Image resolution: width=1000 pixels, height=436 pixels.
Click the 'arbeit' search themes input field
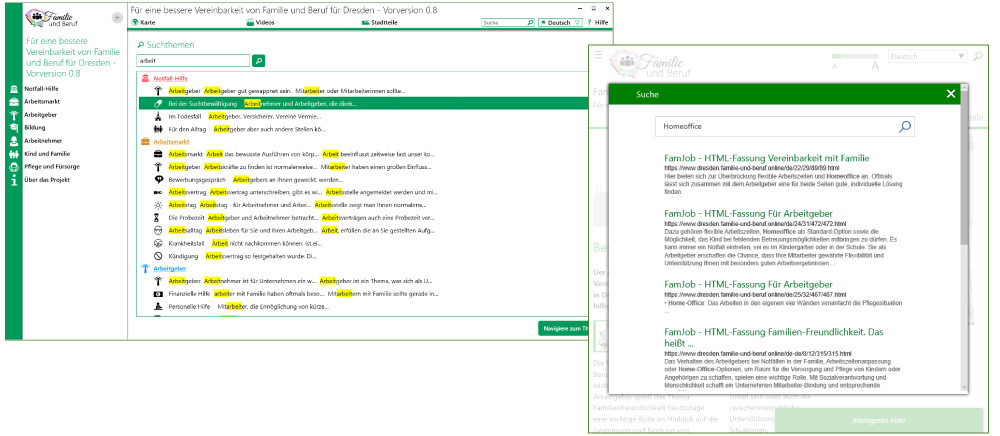click(192, 61)
